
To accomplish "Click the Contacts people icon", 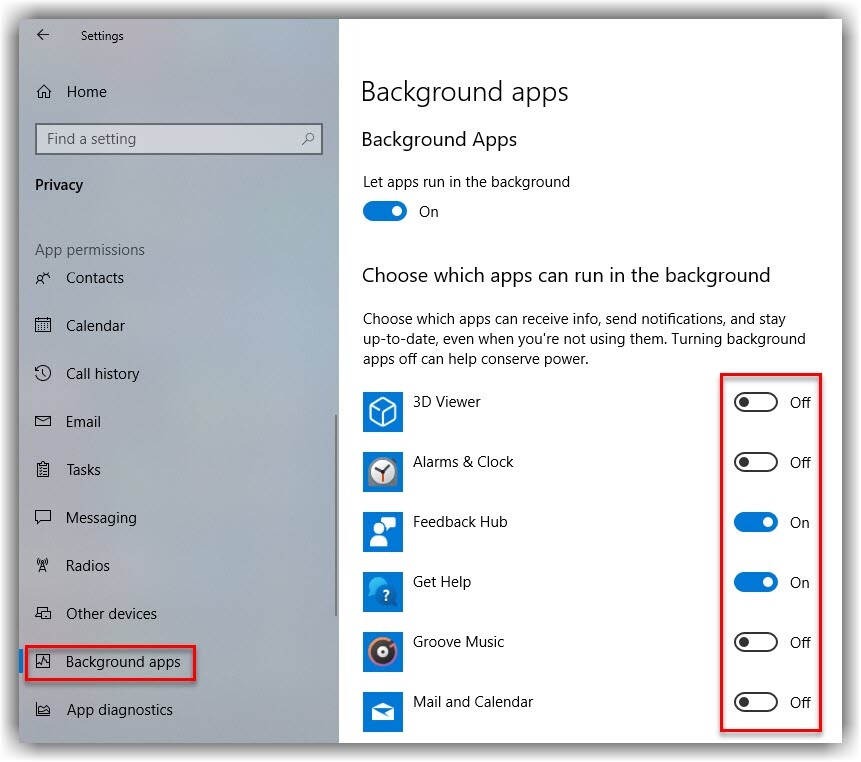I will (43, 278).
